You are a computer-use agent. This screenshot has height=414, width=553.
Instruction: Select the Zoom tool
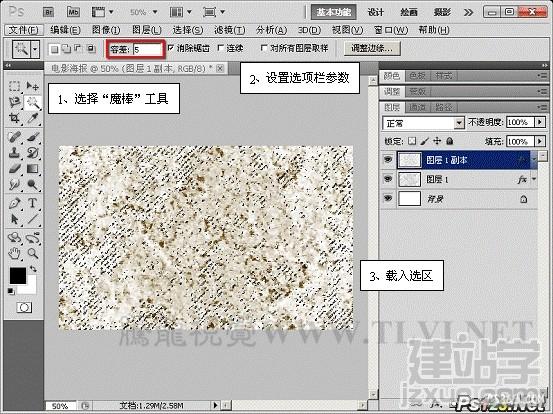pos(32,253)
